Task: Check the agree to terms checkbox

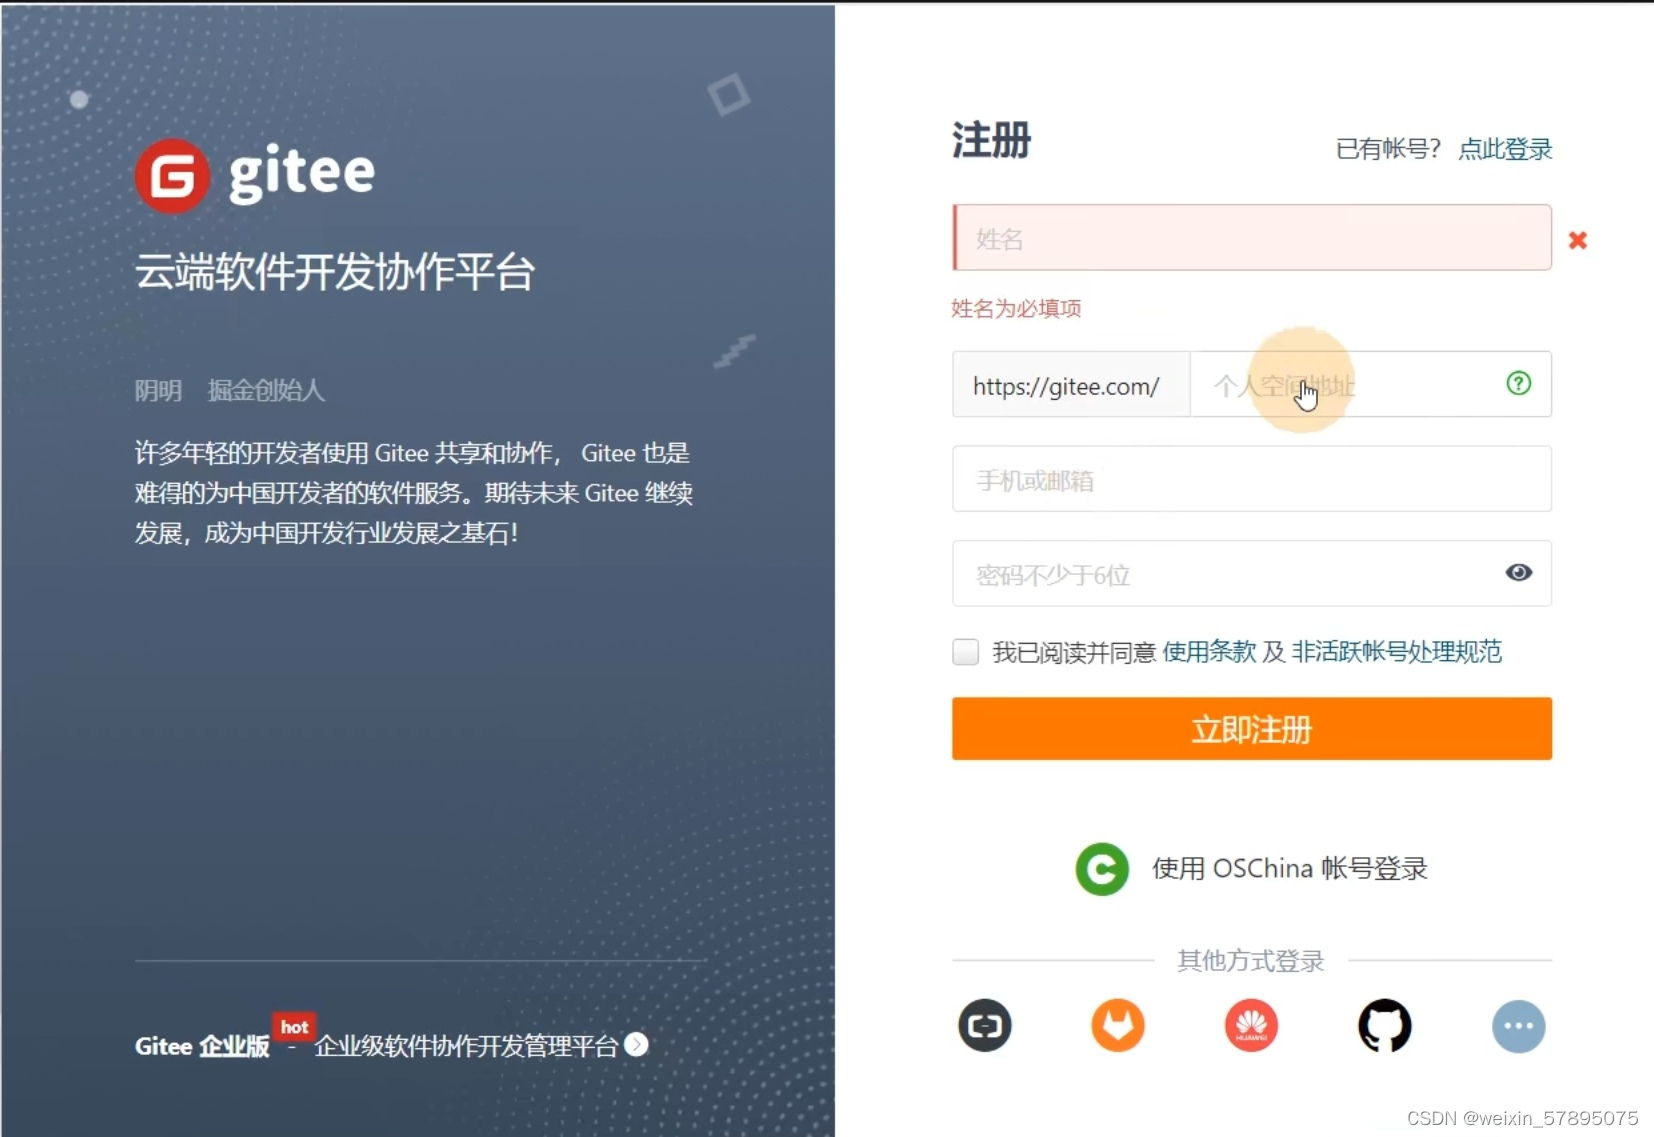Action: coord(964,651)
